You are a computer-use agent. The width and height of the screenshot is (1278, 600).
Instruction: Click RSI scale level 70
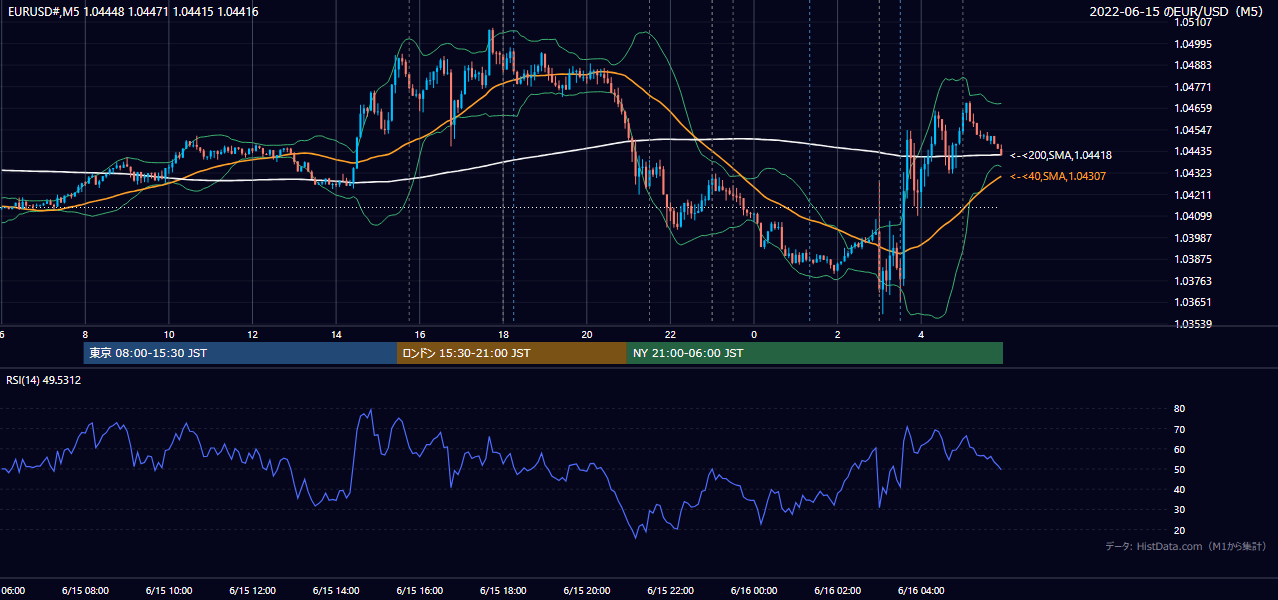point(1179,429)
